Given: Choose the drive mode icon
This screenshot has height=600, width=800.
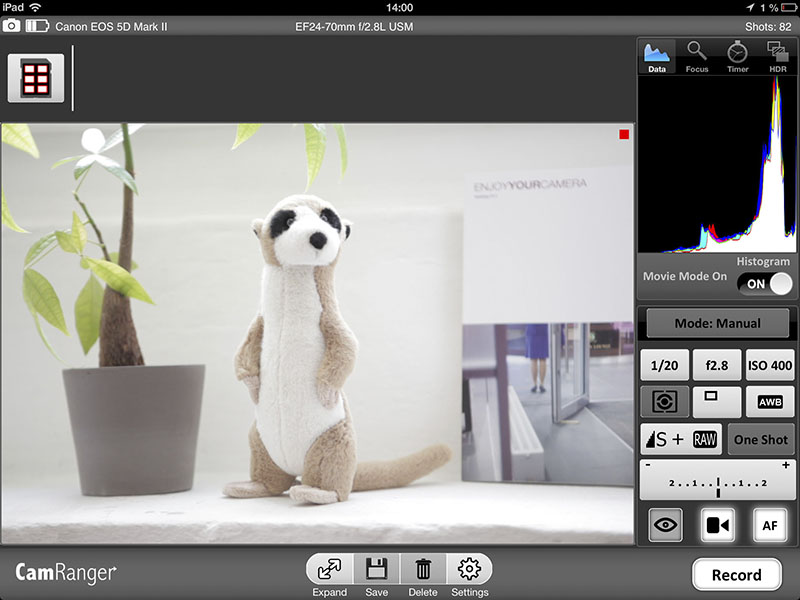Looking at the screenshot, I should click(716, 402).
